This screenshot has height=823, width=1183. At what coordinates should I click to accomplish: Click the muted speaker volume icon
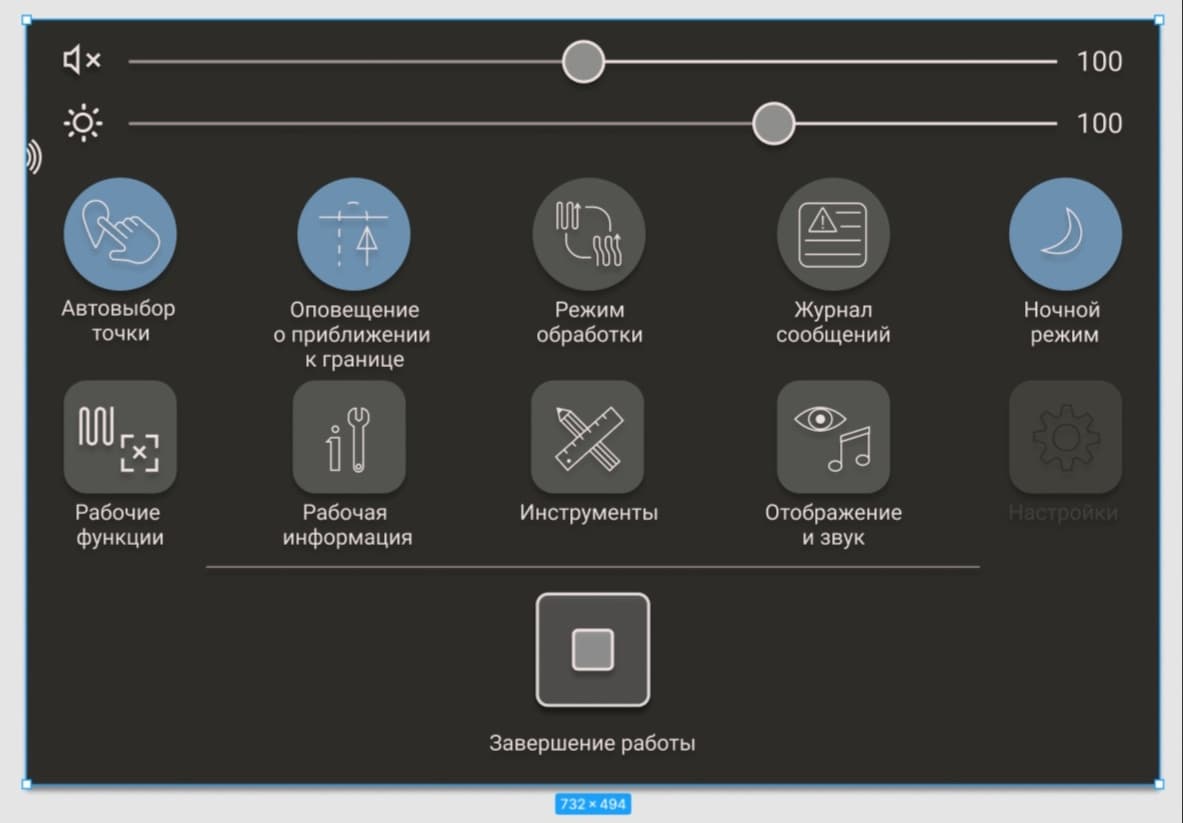point(82,61)
